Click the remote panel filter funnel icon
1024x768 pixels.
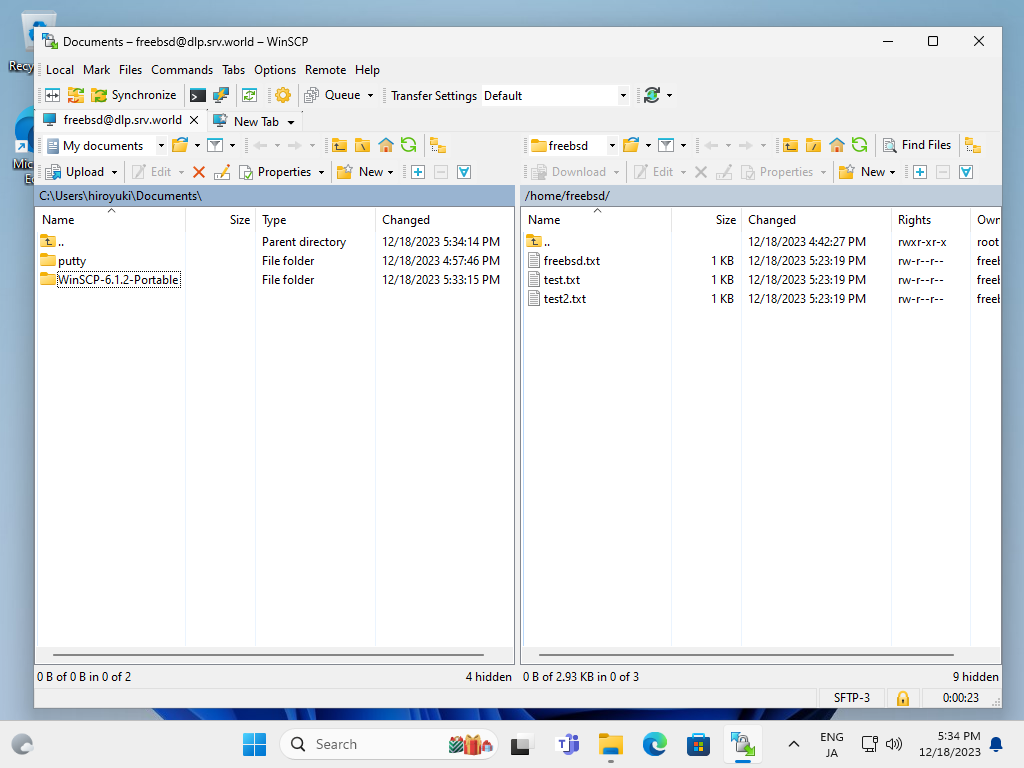[666, 145]
